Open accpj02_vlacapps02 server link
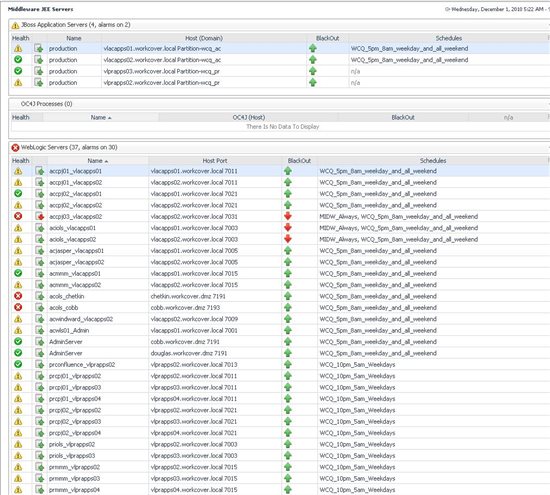Viewport: 550px width, 495px height. (75, 205)
